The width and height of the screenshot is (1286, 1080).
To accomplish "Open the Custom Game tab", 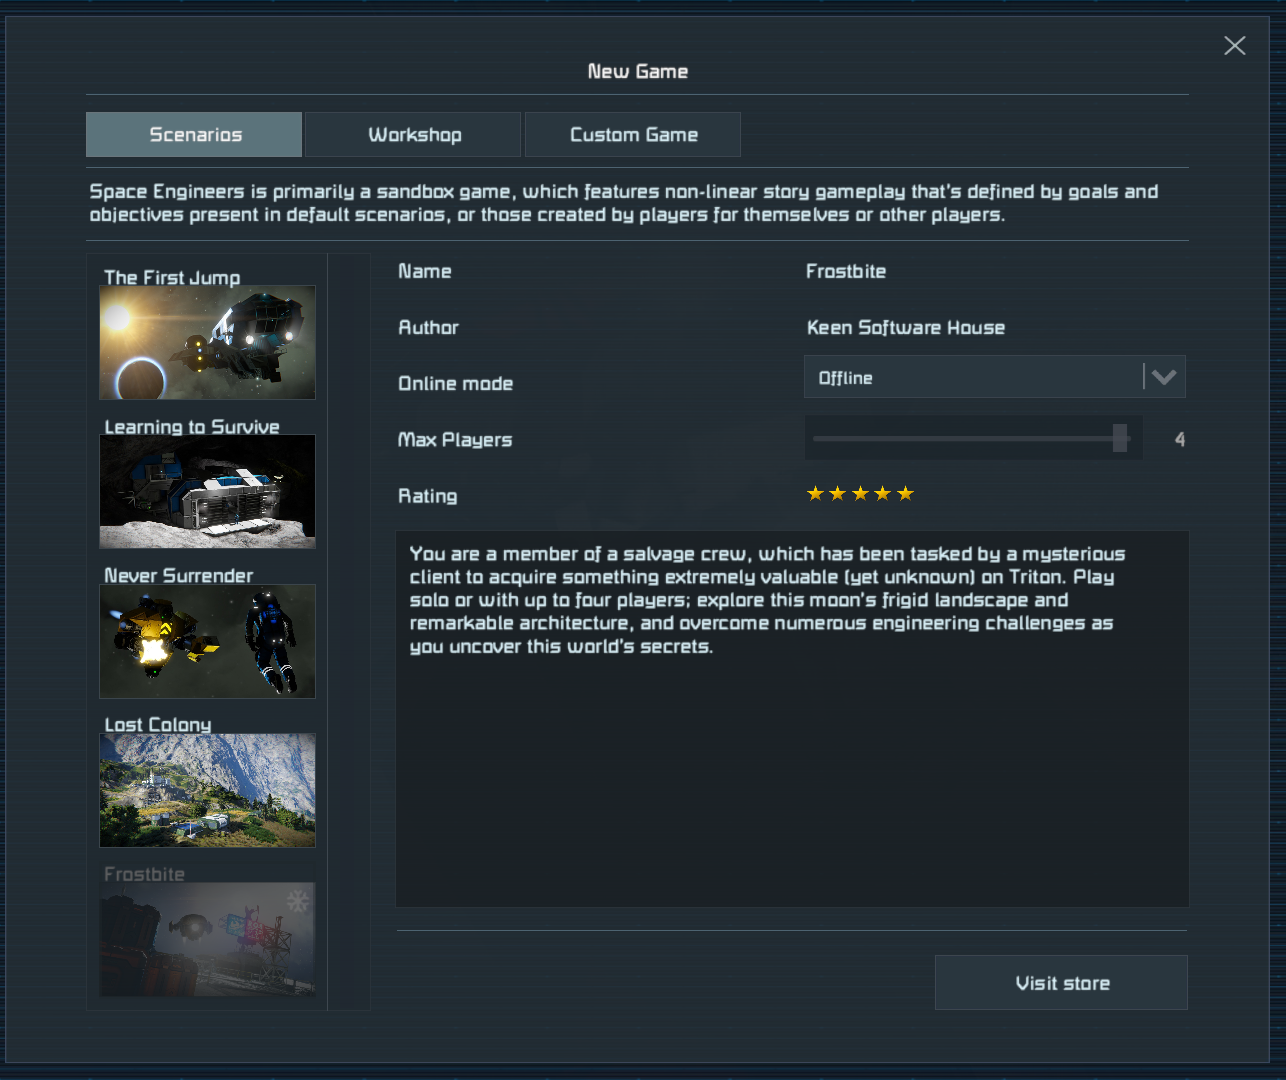I will [x=633, y=135].
